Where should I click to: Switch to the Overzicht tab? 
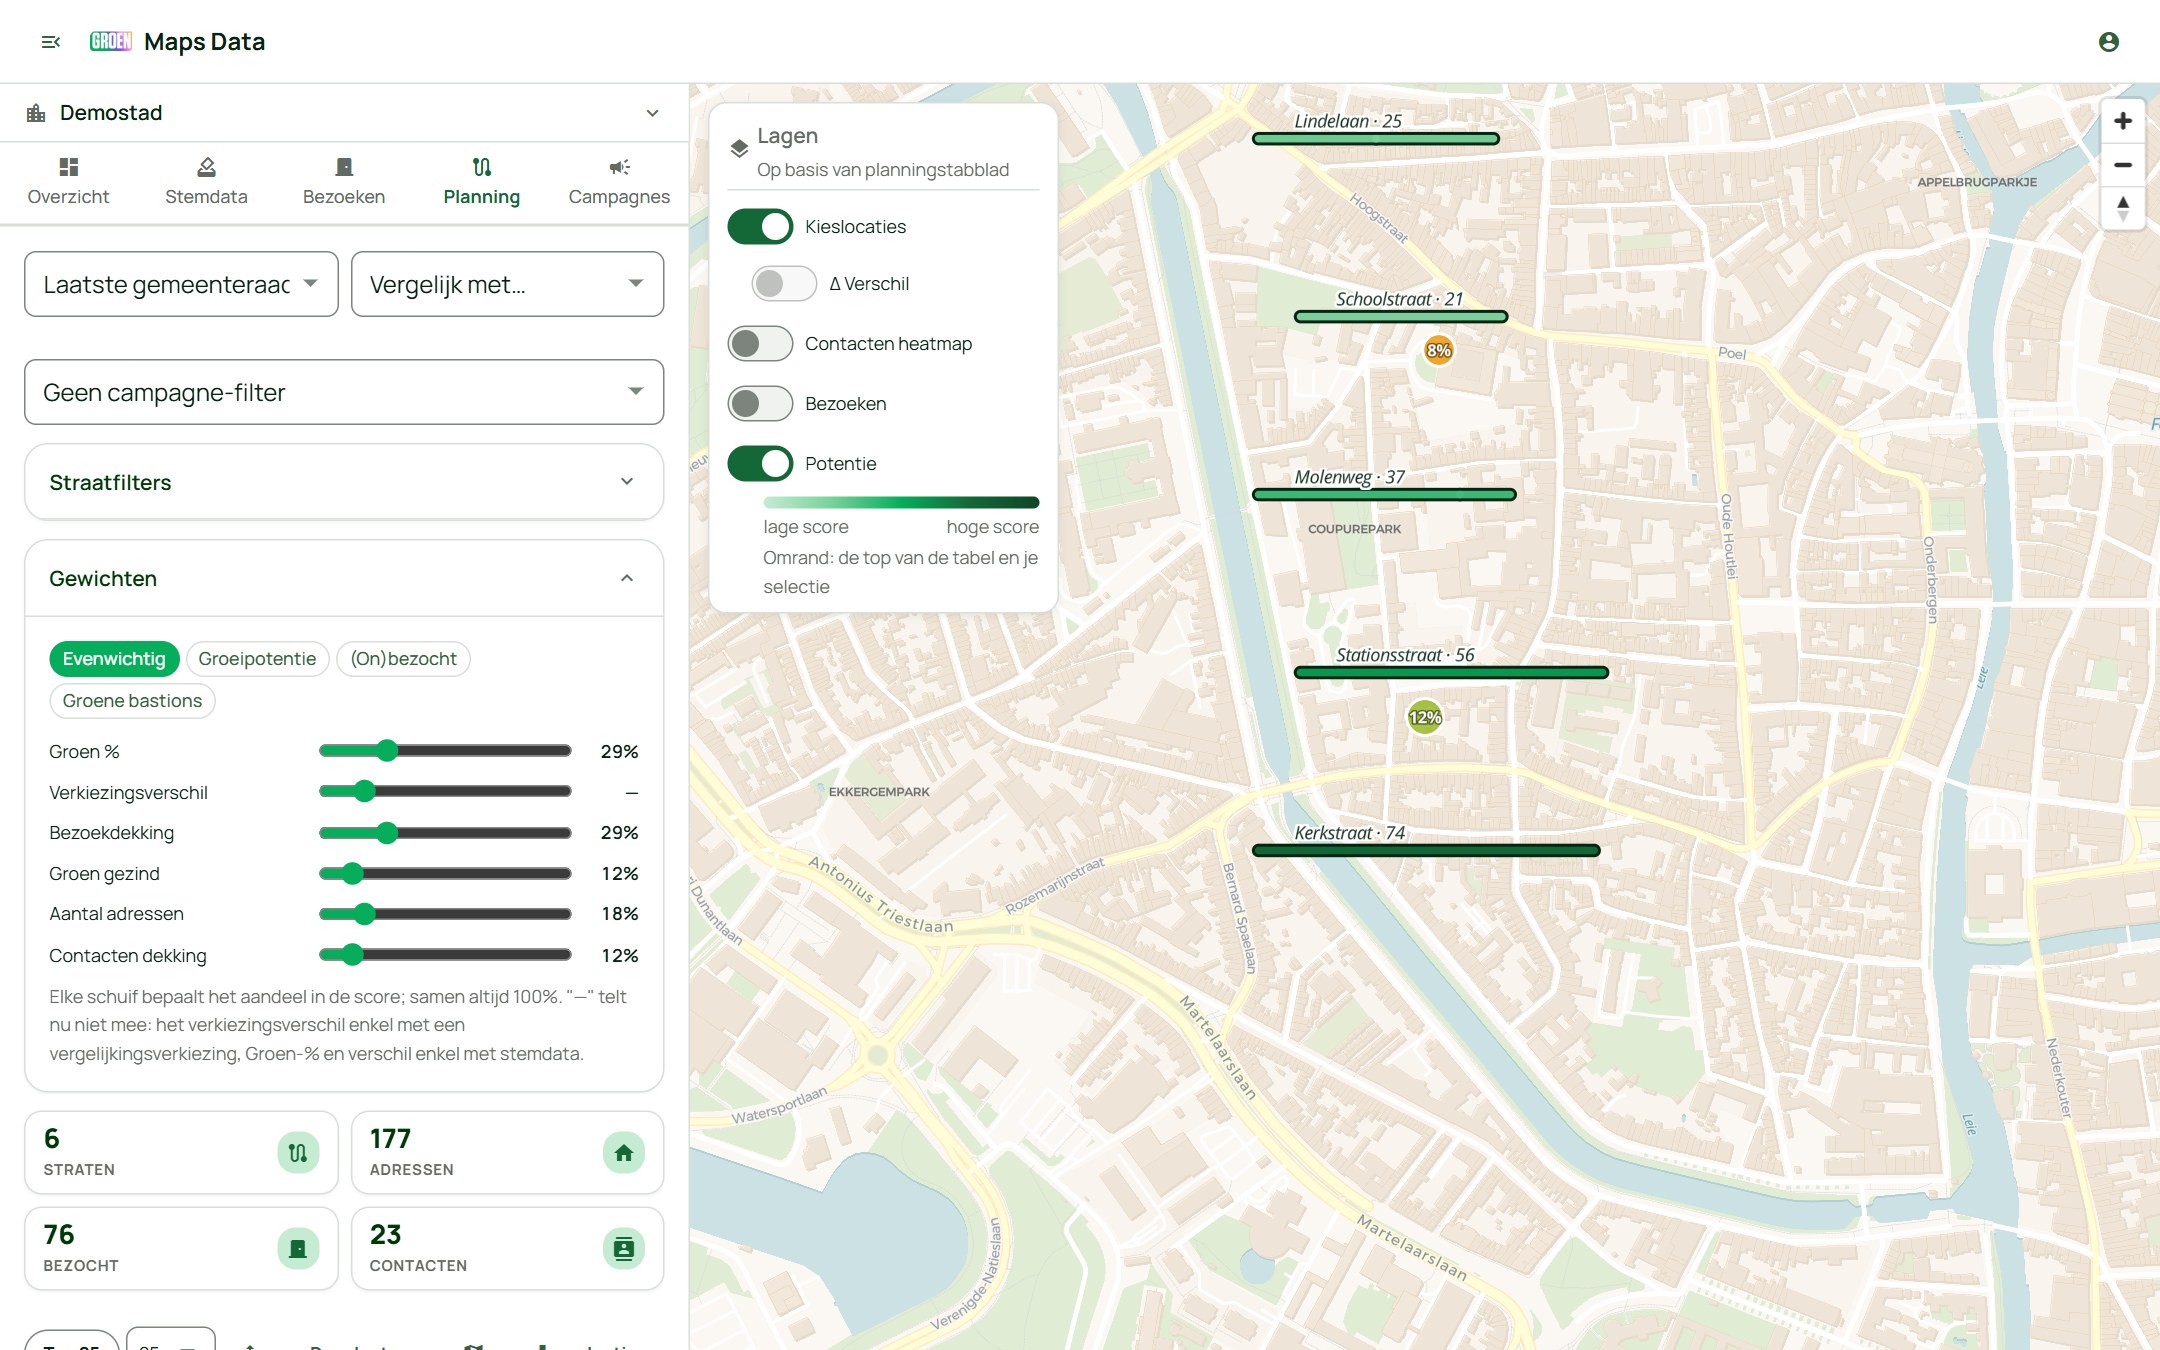68,182
